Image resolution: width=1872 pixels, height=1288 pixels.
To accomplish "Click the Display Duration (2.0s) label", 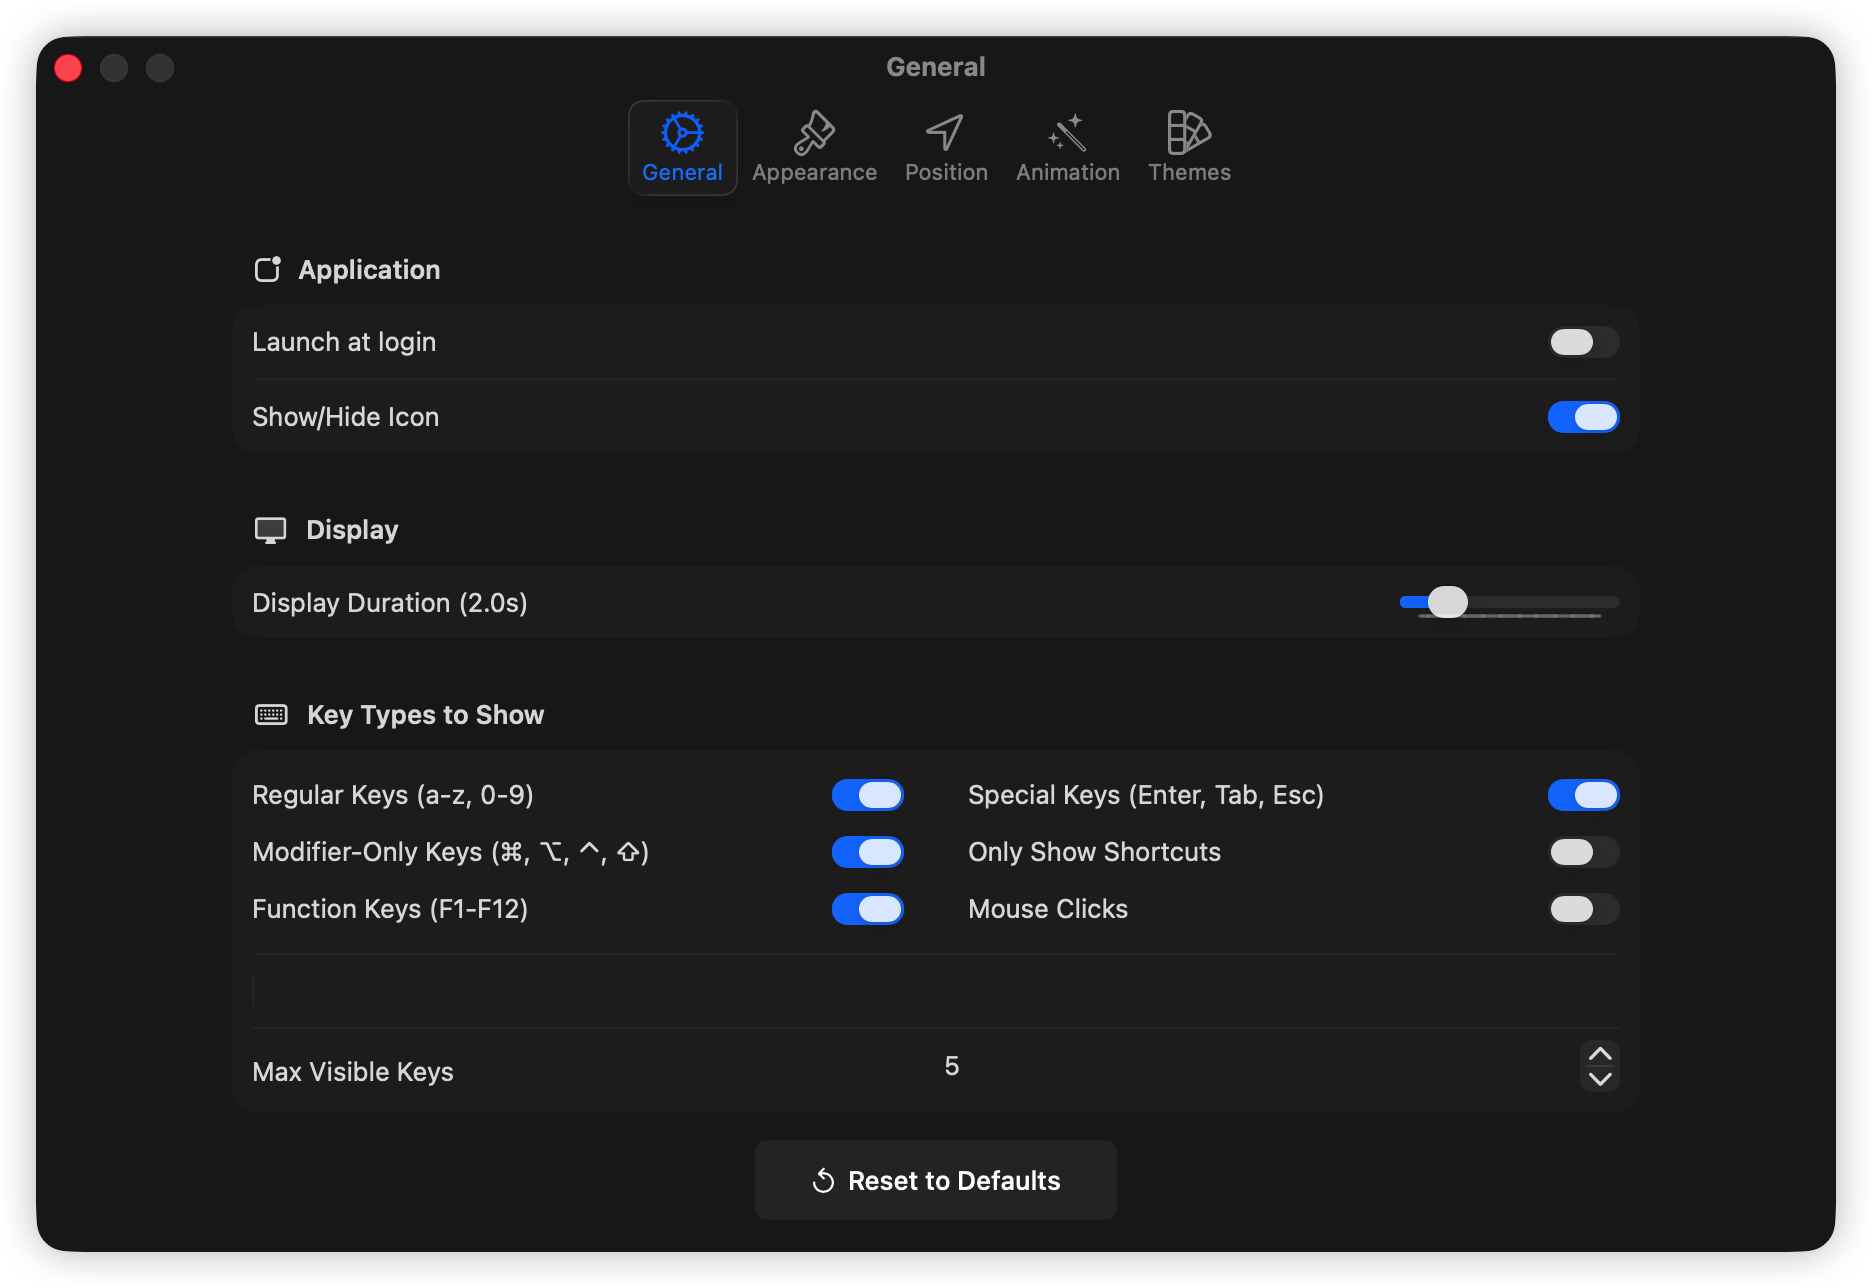I will click(x=390, y=603).
